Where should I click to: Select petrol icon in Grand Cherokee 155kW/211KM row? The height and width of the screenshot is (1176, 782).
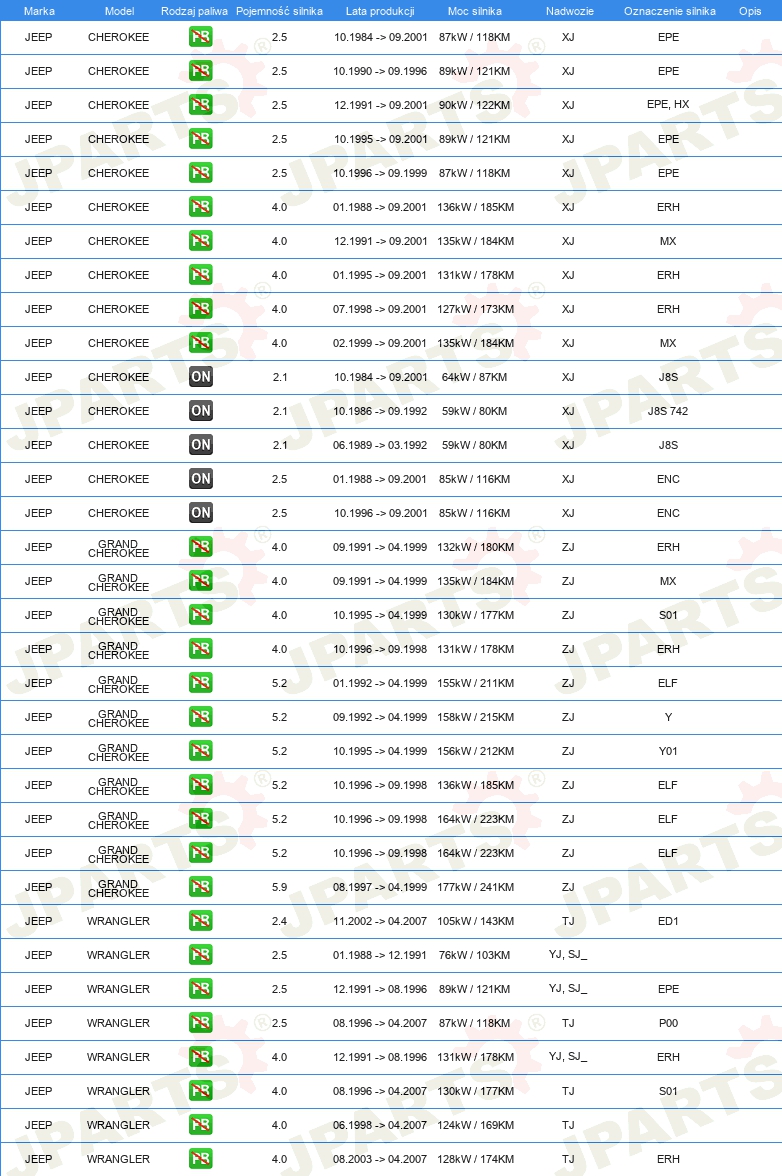[x=200, y=683]
